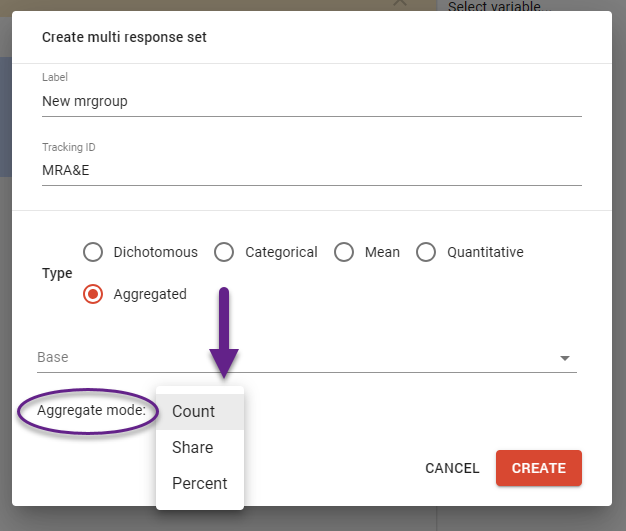Select Share in the aggregate mode list
This screenshot has width=626, height=531.
pyautogui.click(x=193, y=447)
